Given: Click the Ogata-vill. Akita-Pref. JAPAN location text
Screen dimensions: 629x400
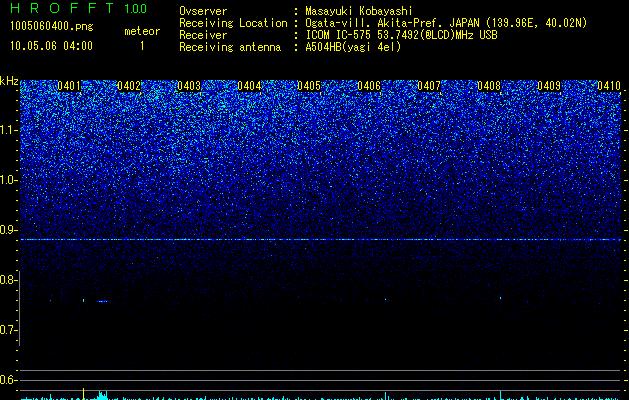Looking at the screenshot, I should click(446, 23).
